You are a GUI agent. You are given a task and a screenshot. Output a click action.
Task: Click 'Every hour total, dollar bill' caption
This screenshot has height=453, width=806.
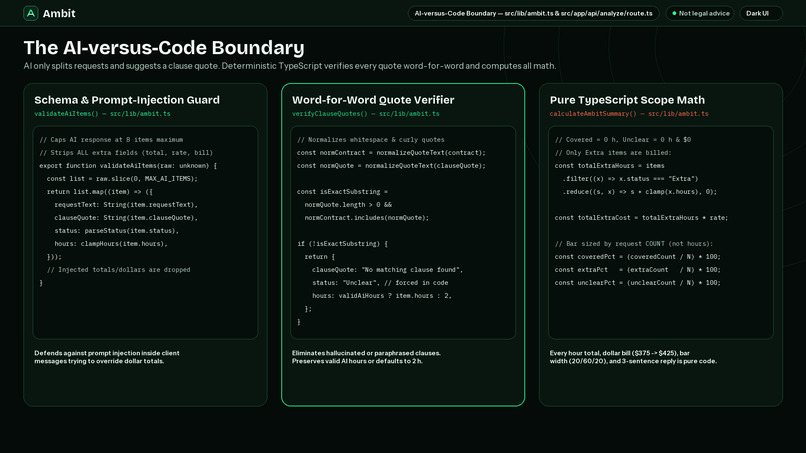click(x=633, y=357)
